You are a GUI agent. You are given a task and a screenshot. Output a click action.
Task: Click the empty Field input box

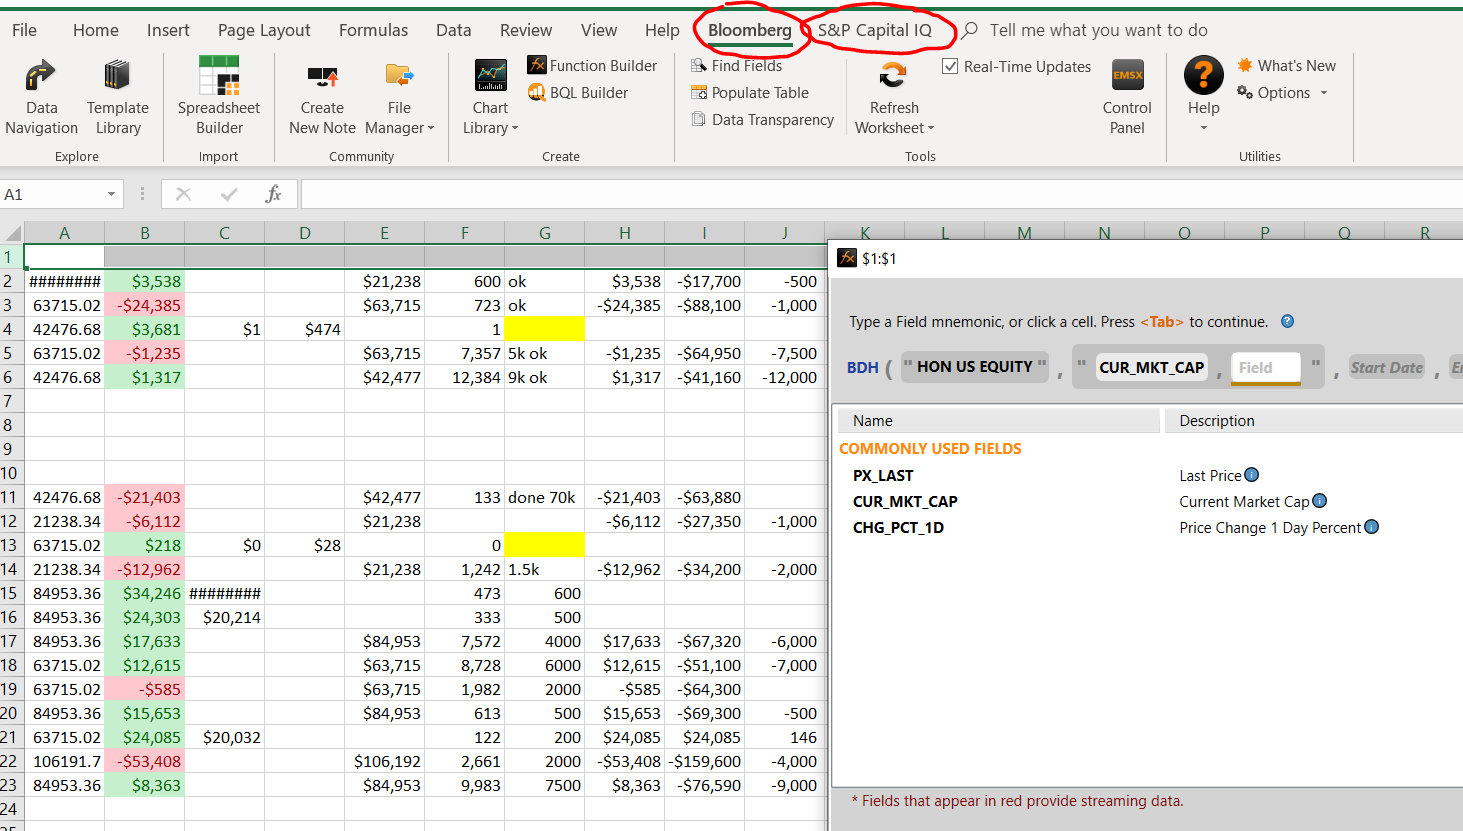coord(1265,368)
